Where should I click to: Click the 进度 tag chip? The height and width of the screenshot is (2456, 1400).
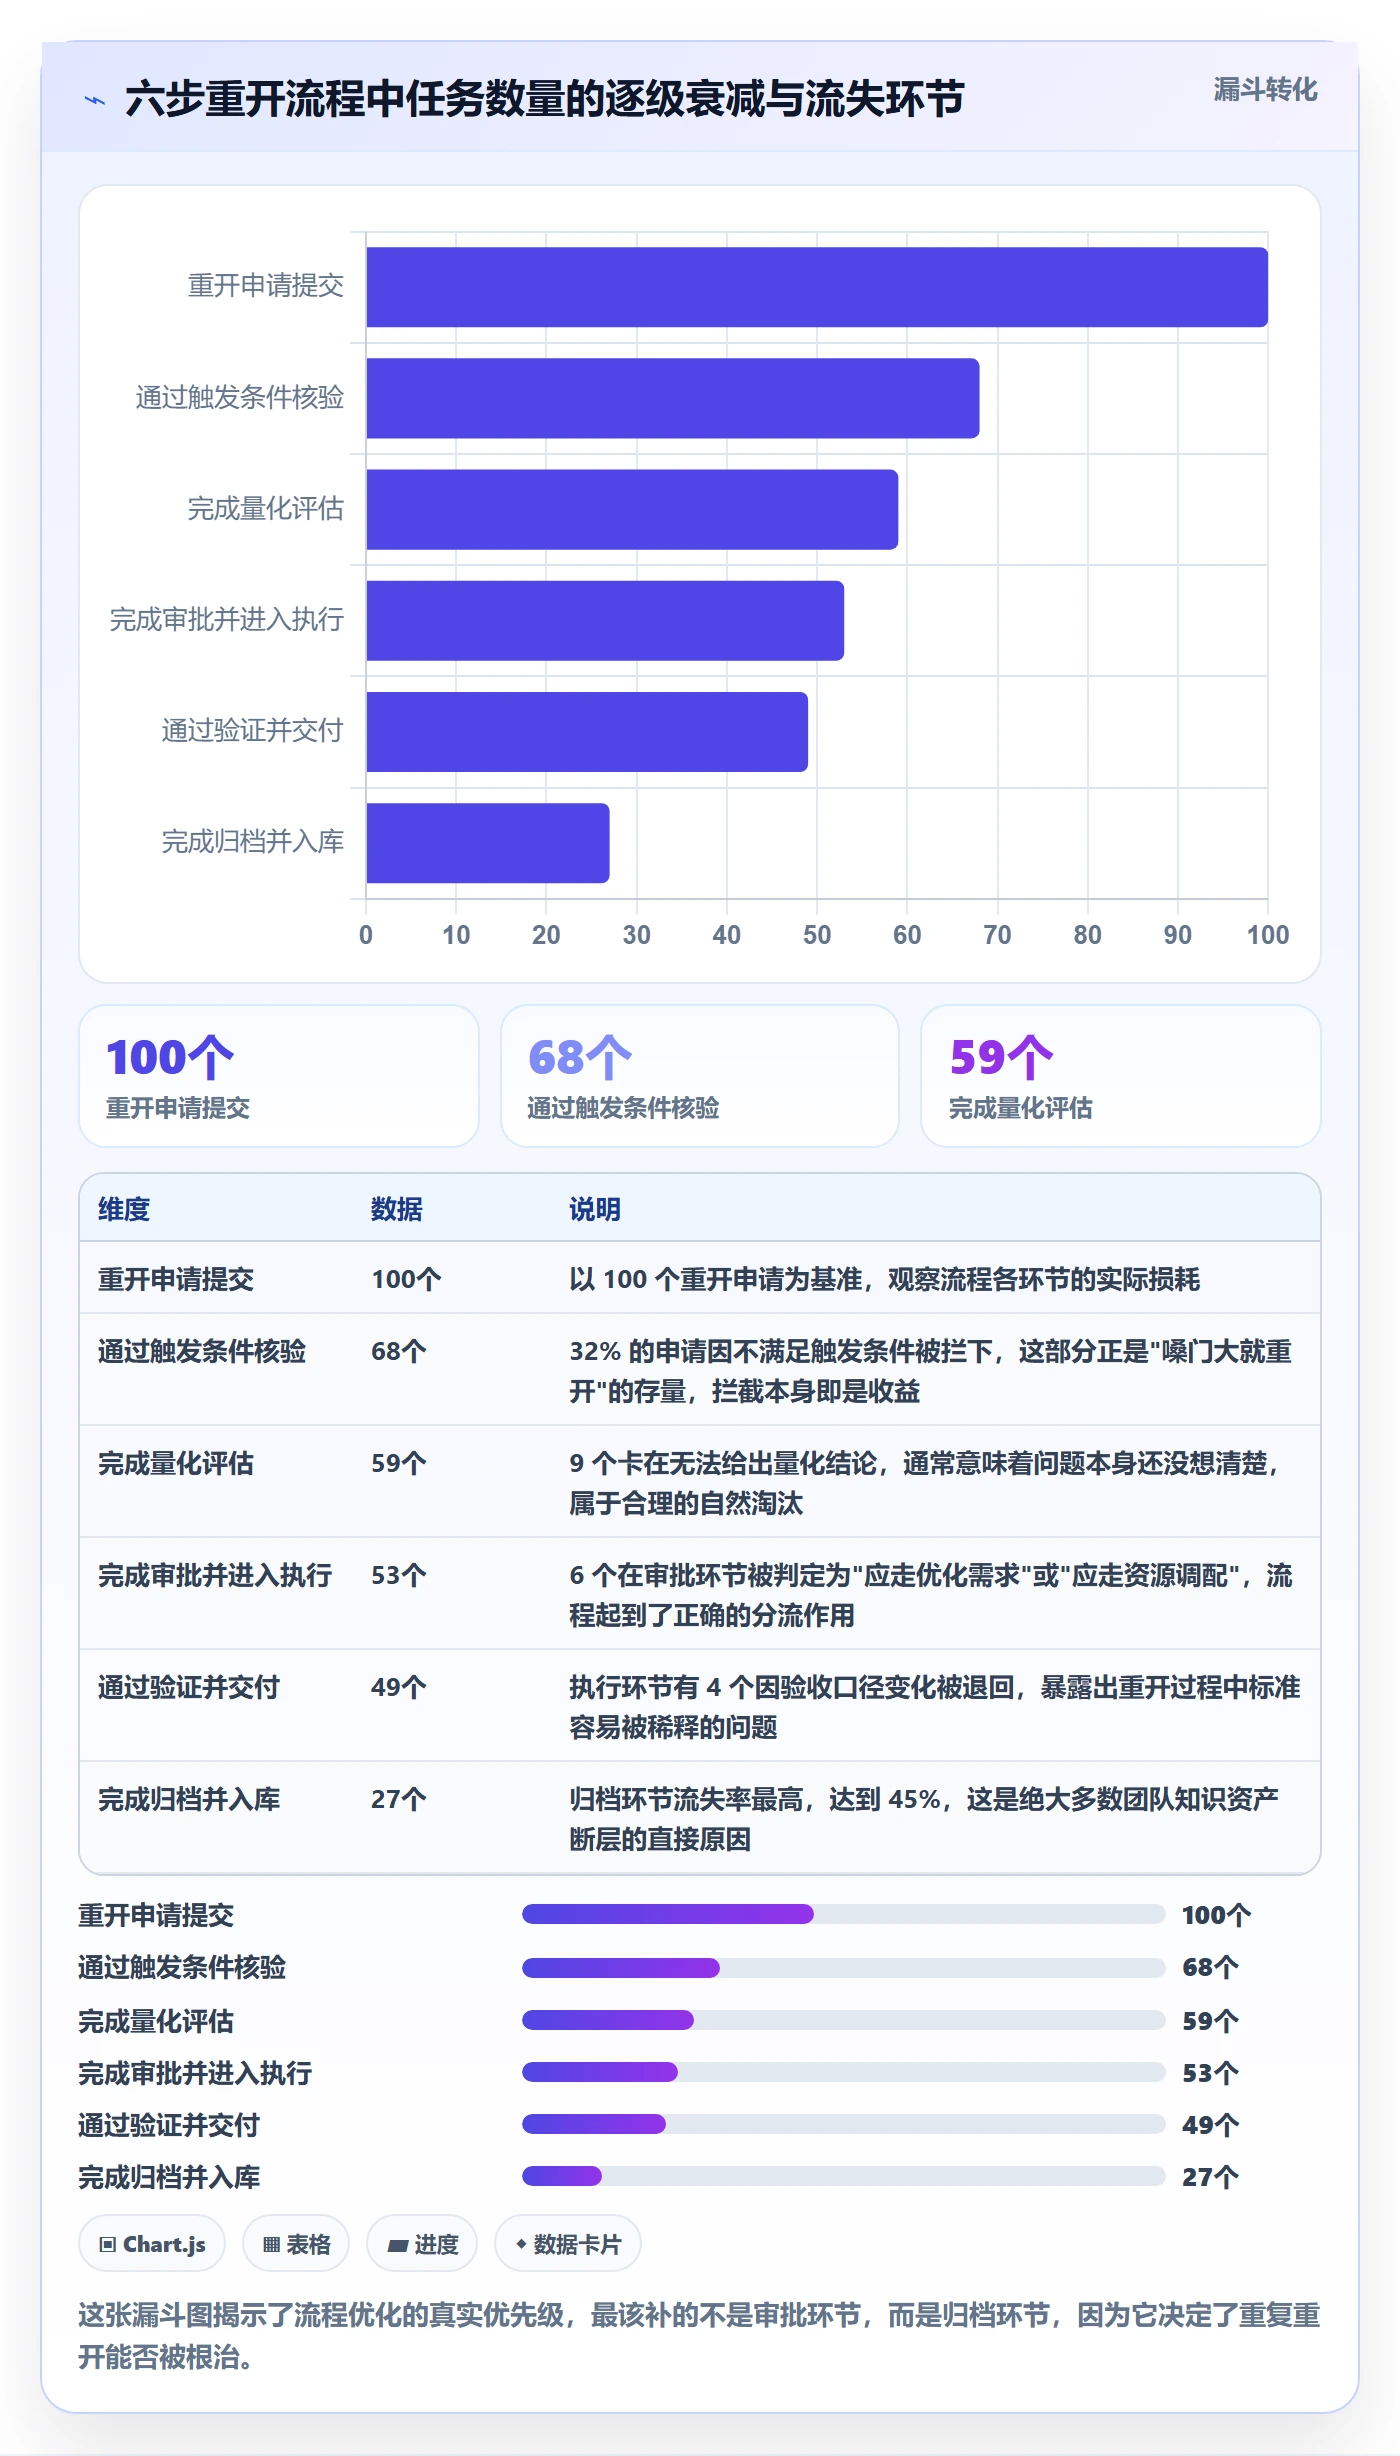tap(422, 2244)
